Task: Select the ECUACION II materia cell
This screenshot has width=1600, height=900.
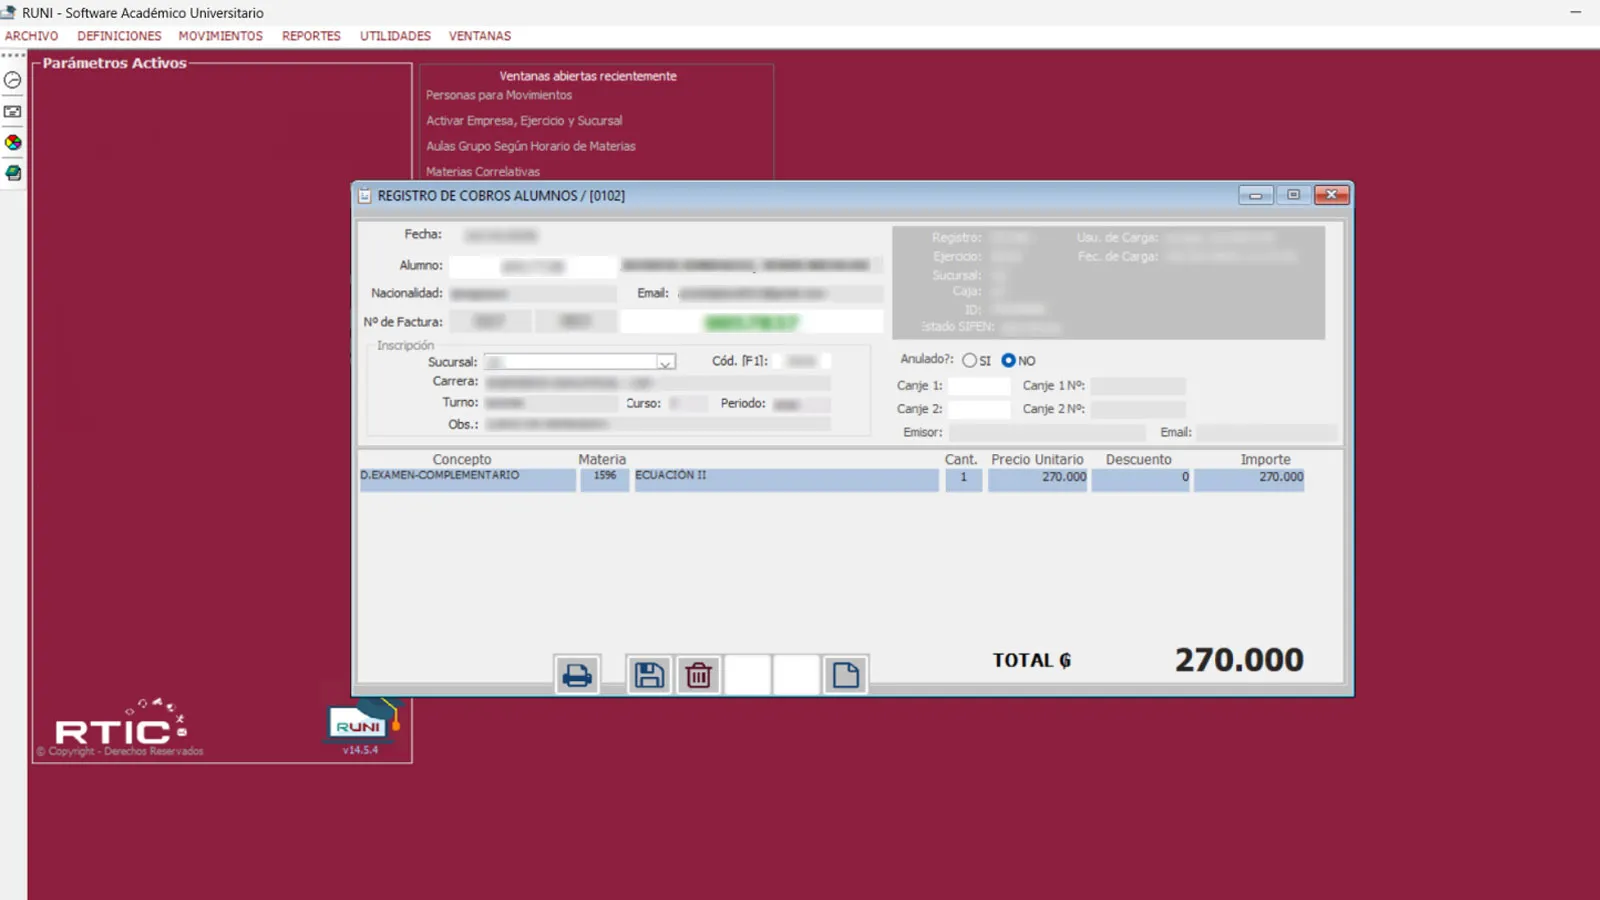Action: click(x=787, y=479)
